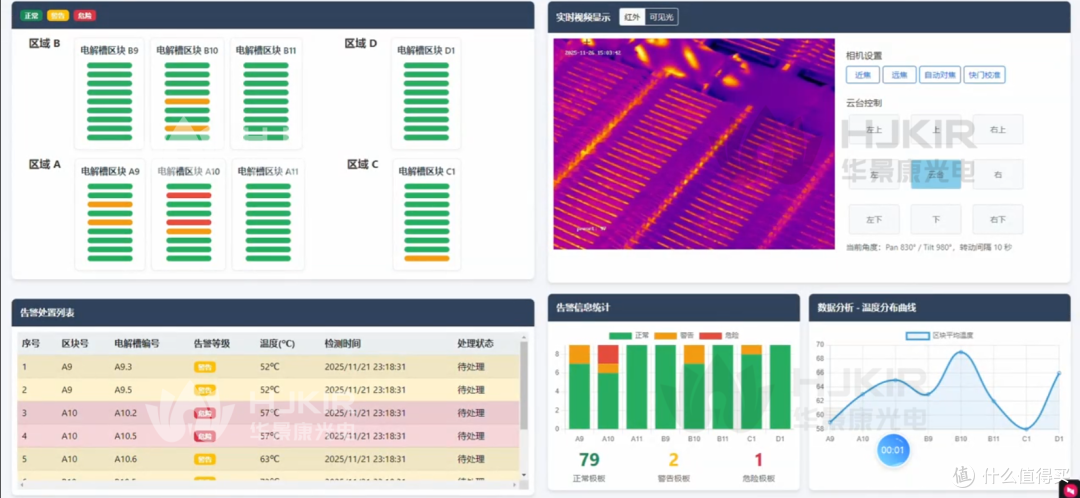Toggle 区块平均温度 series in line chart legend
Image resolution: width=1080 pixels, height=498 pixels.
(939, 335)
